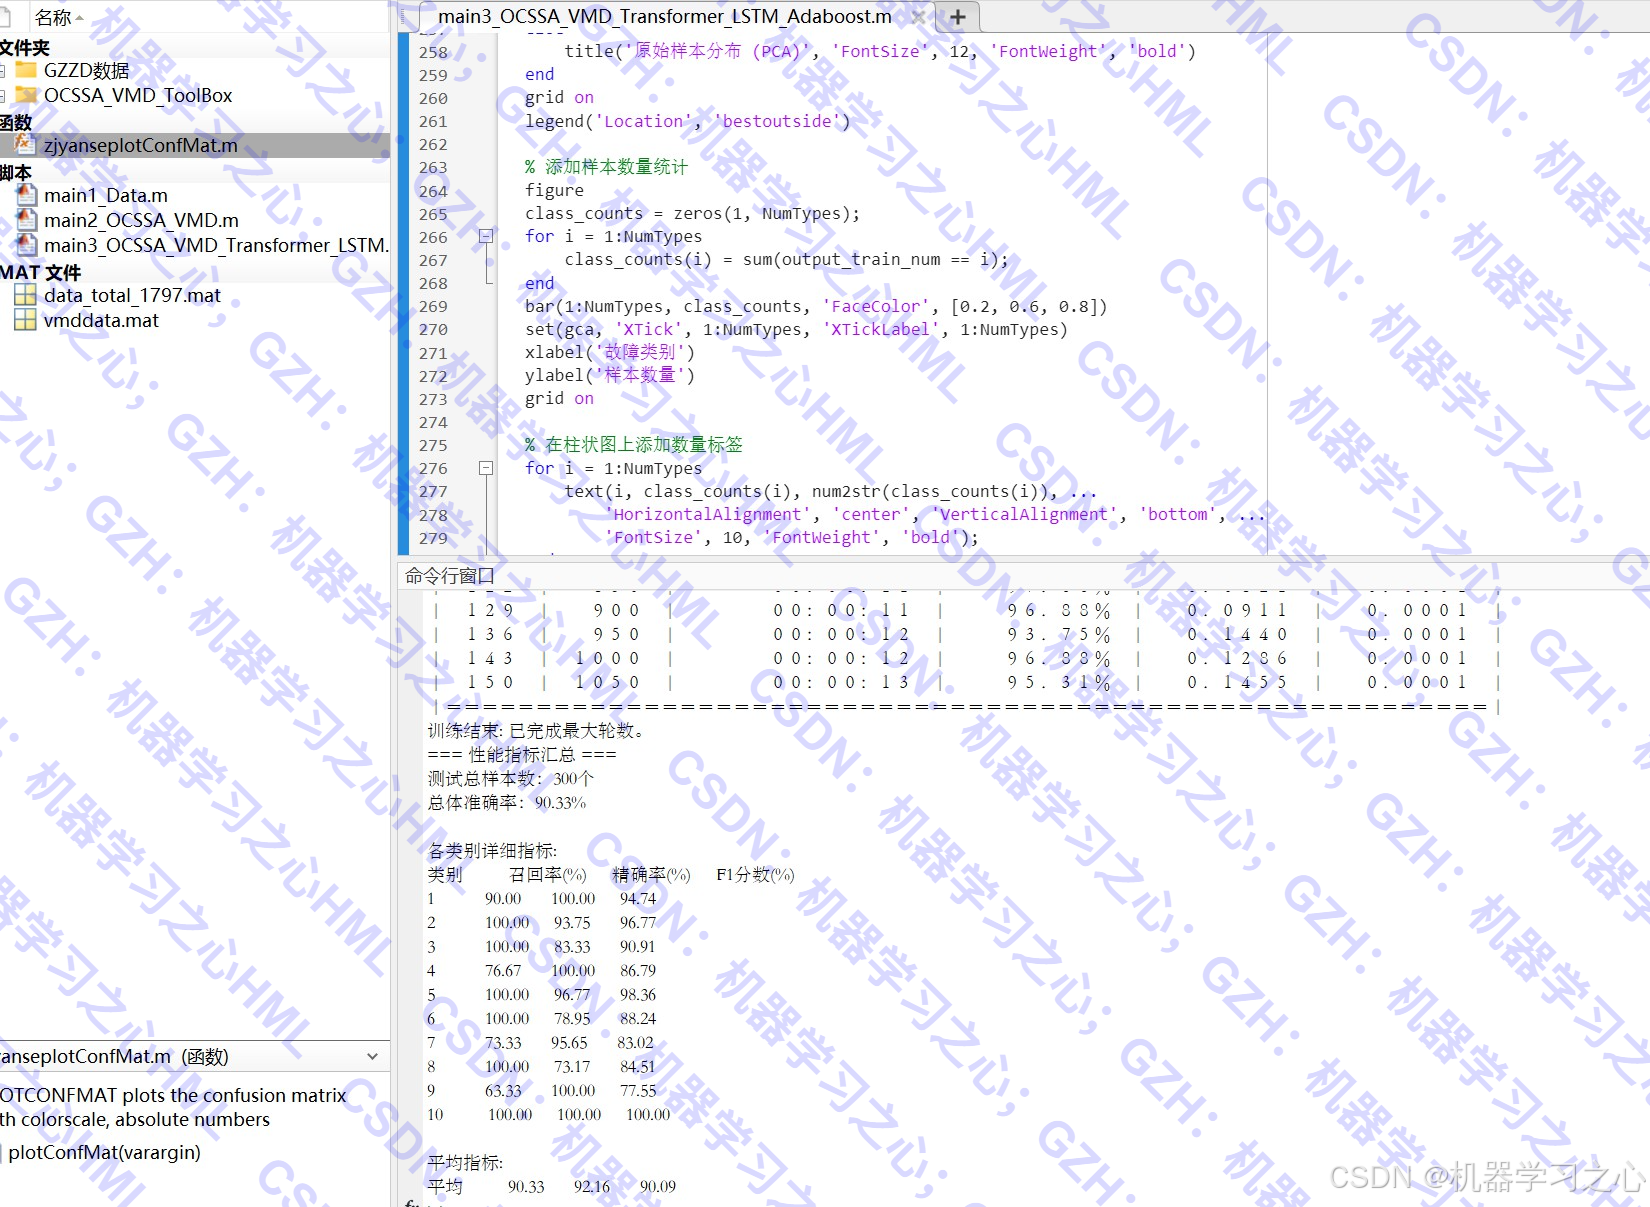Screen dimensions: 1650x1207
Task: Click the 命令行窗口 panel title
Action: tap(450, 575)
